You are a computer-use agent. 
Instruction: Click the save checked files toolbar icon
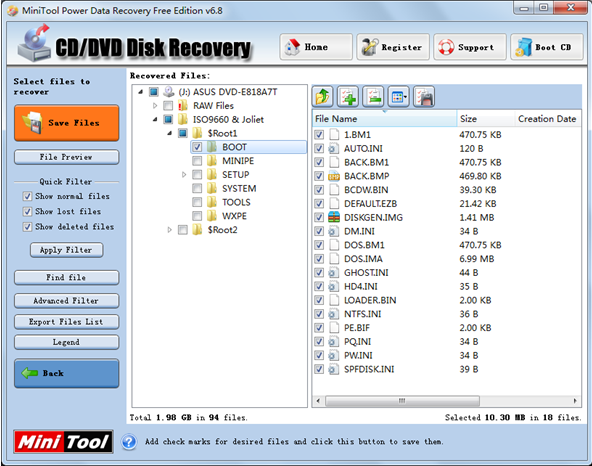tap(424, 97)
